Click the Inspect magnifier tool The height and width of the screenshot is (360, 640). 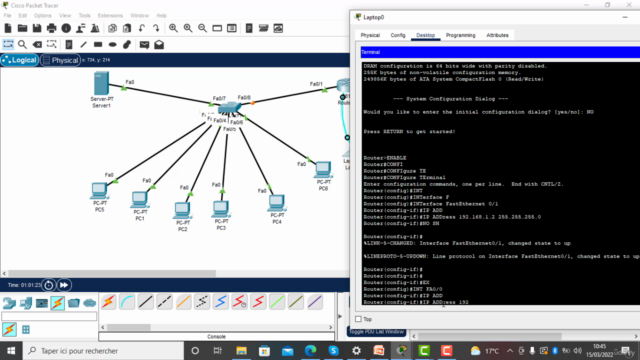click(22, 44)
